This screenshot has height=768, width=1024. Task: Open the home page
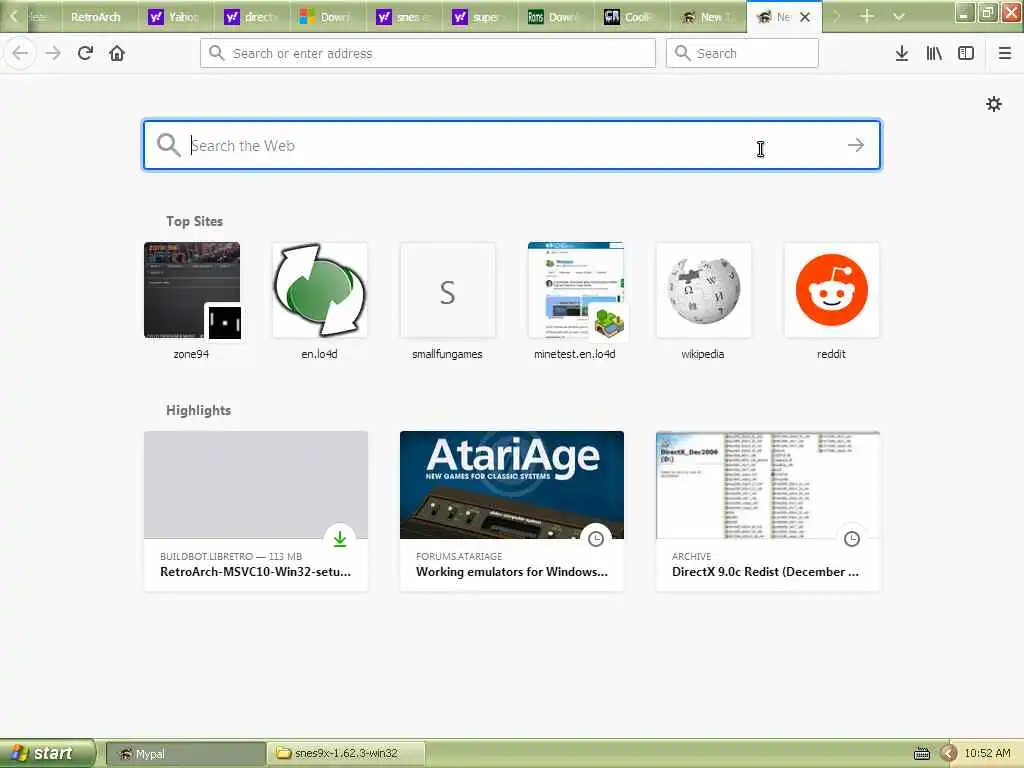click(117, 53)
